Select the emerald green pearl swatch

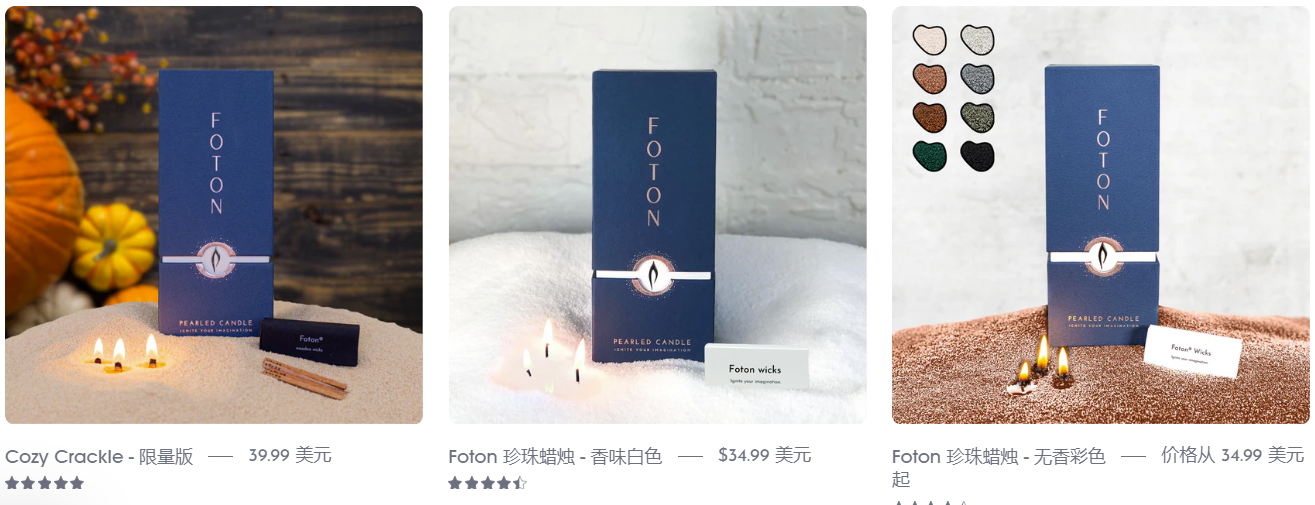[930, 155]
